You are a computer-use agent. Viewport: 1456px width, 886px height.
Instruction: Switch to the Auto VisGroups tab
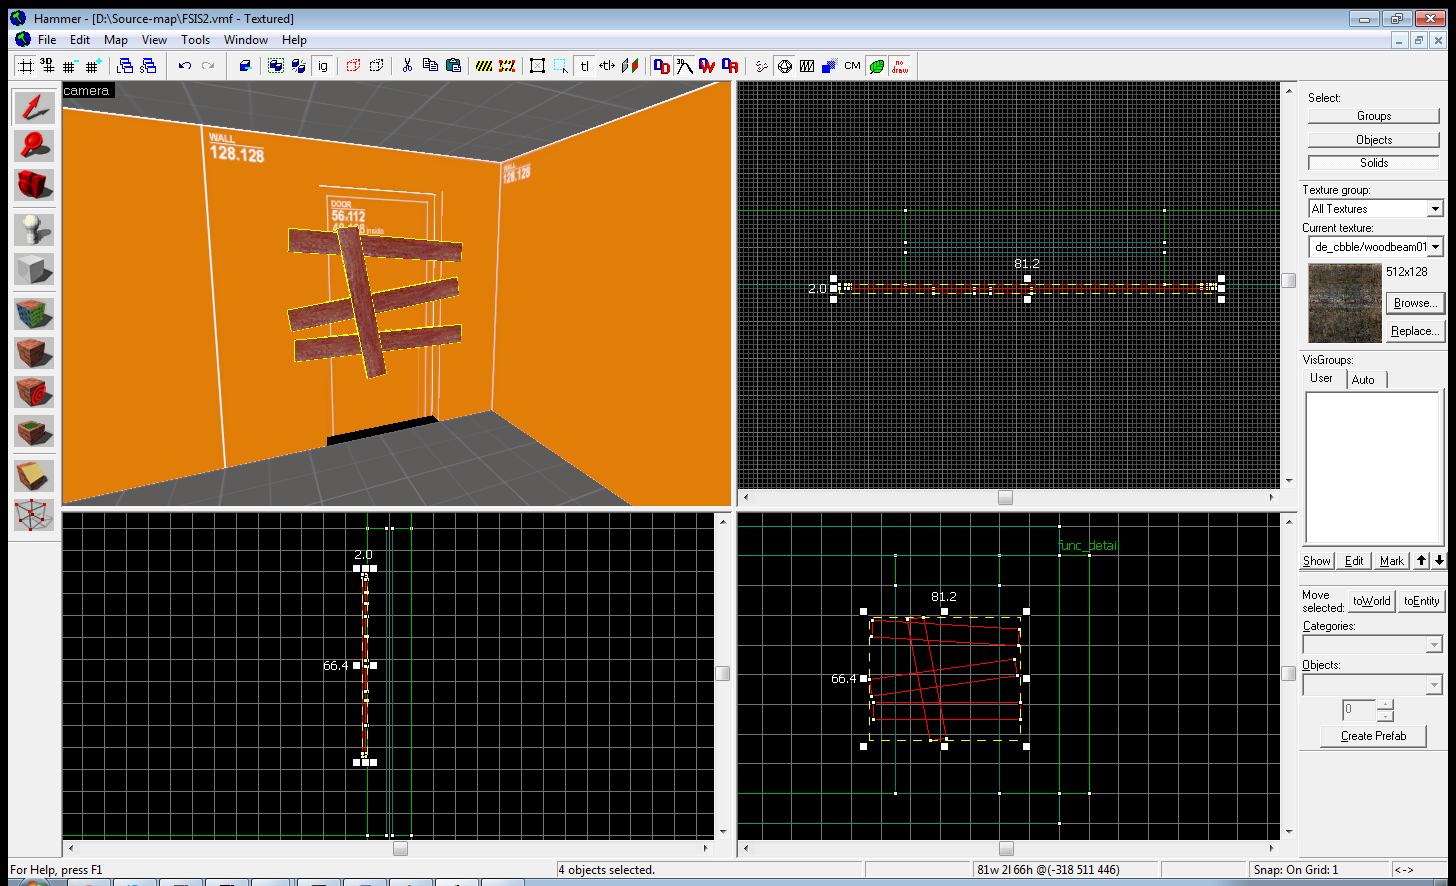tap(1363, 380)
